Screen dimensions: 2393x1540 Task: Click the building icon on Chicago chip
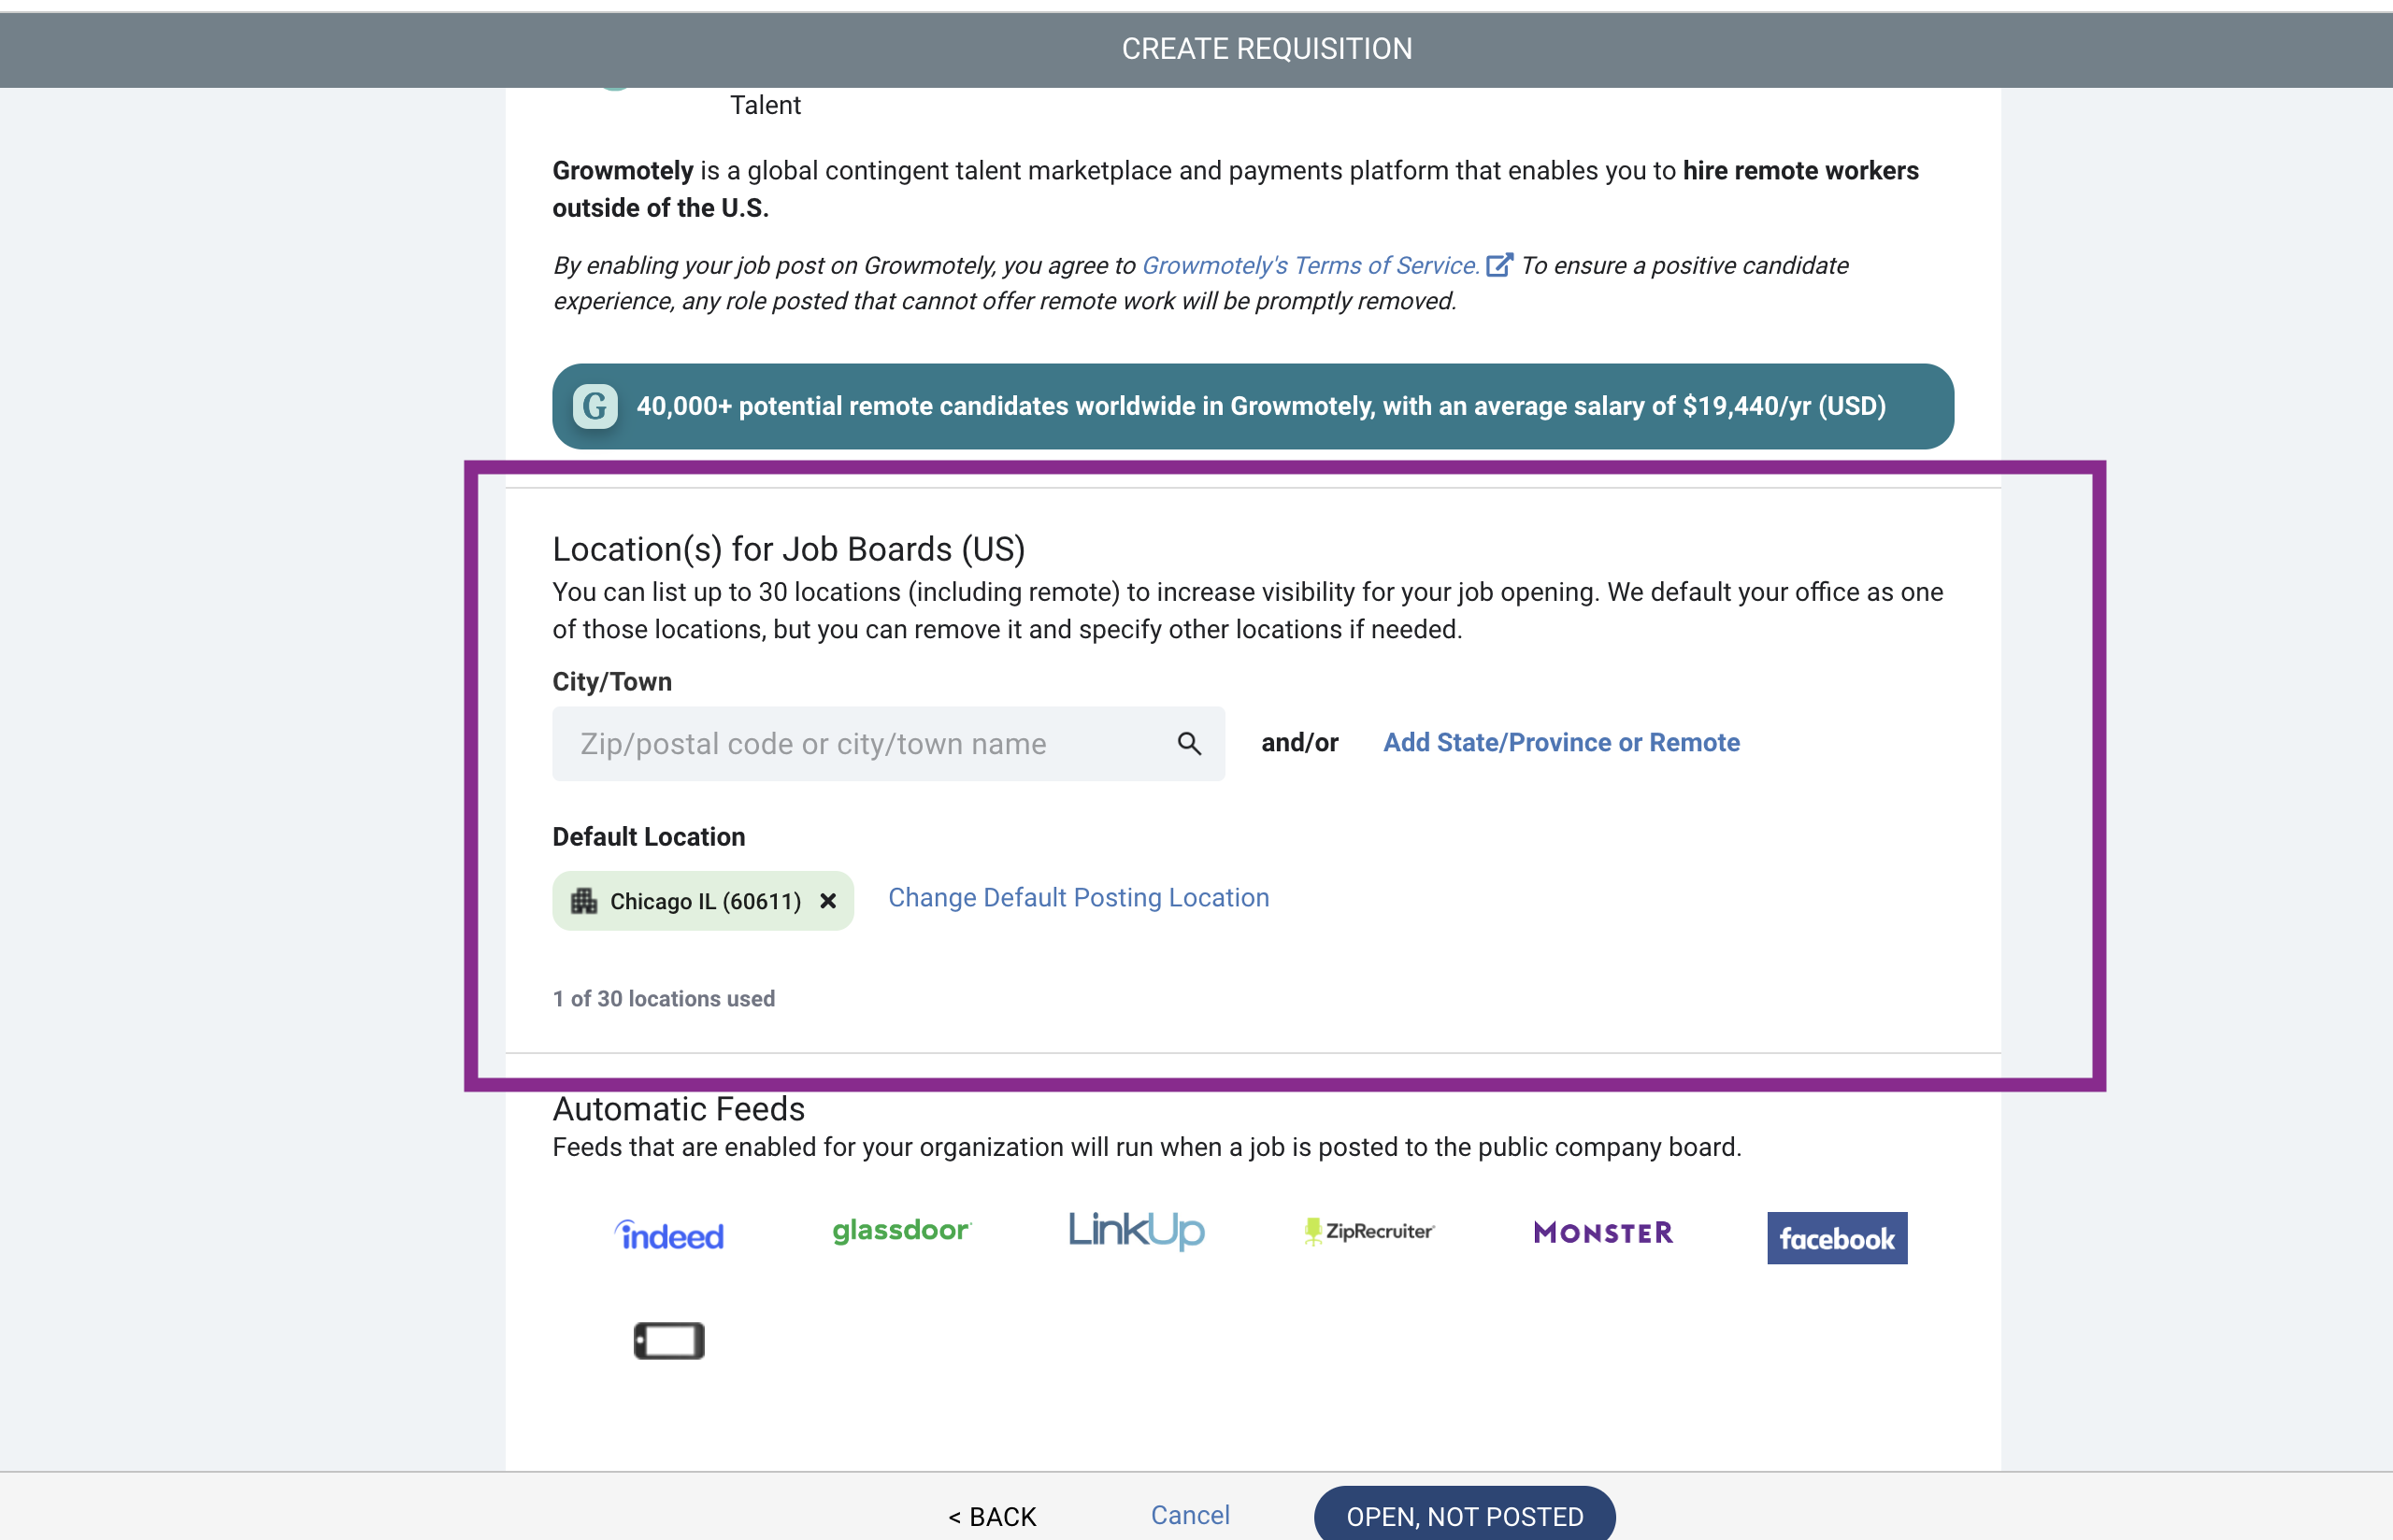(x=583, y=901)
